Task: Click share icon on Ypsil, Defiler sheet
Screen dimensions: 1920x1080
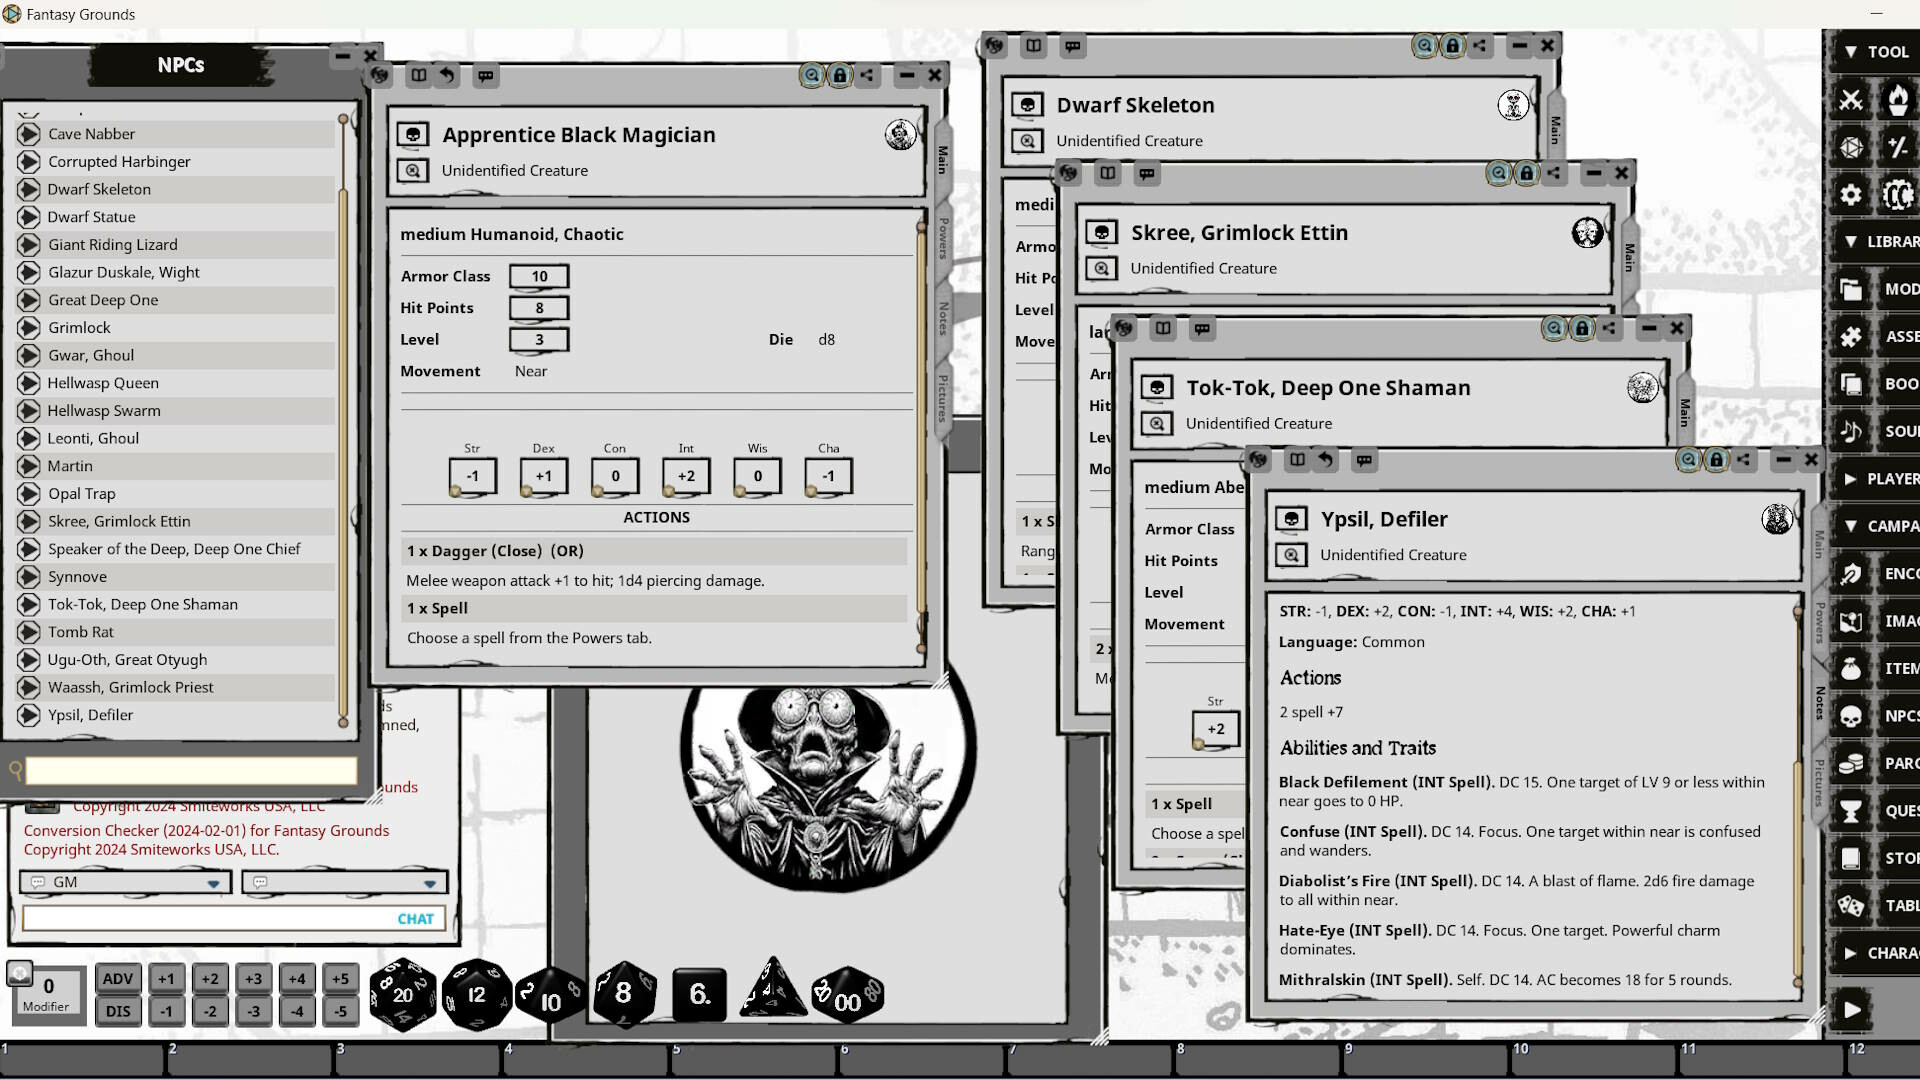Action: (1744, 460)
